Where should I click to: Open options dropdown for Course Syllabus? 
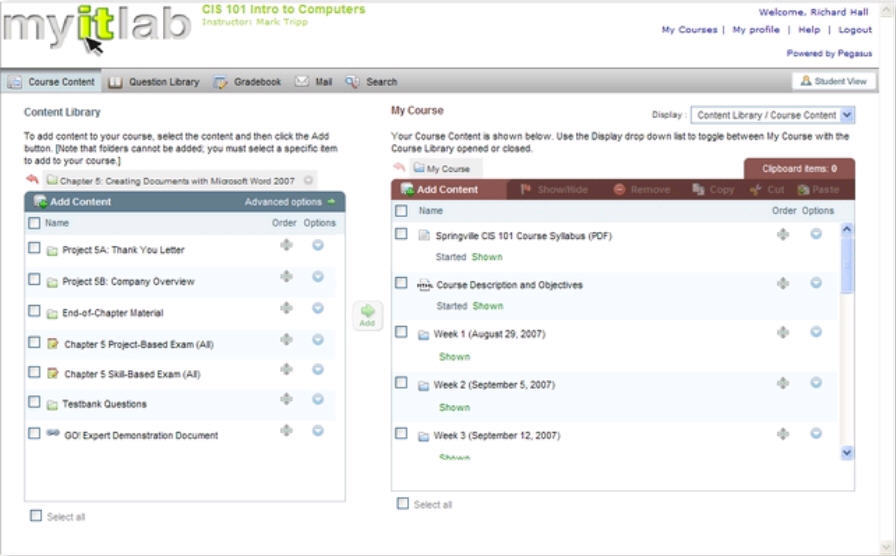pyautogui.click(x=816, y=234)
